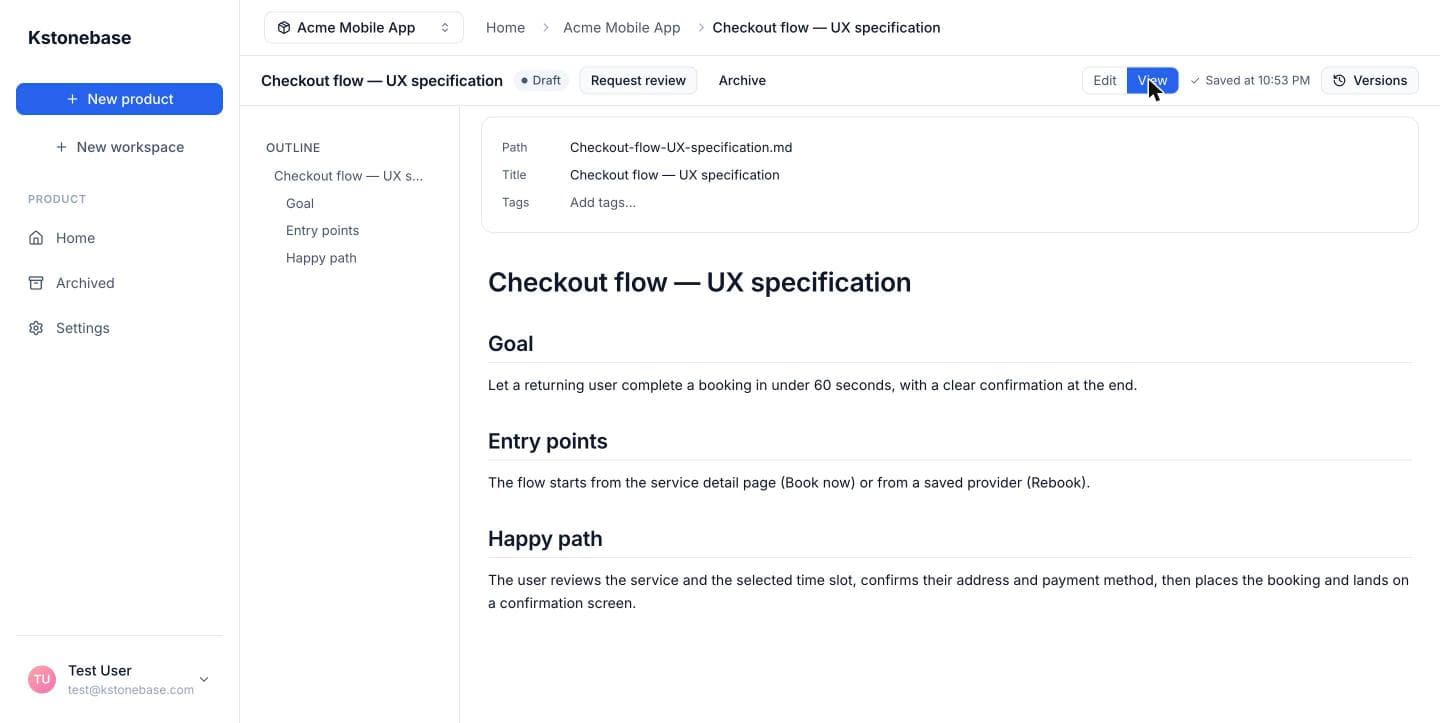Go to Home in the breadcrumb

click(x=505, y=28)
